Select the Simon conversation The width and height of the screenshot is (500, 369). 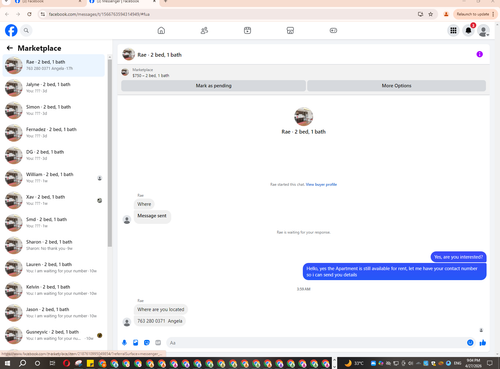(54, 110)
